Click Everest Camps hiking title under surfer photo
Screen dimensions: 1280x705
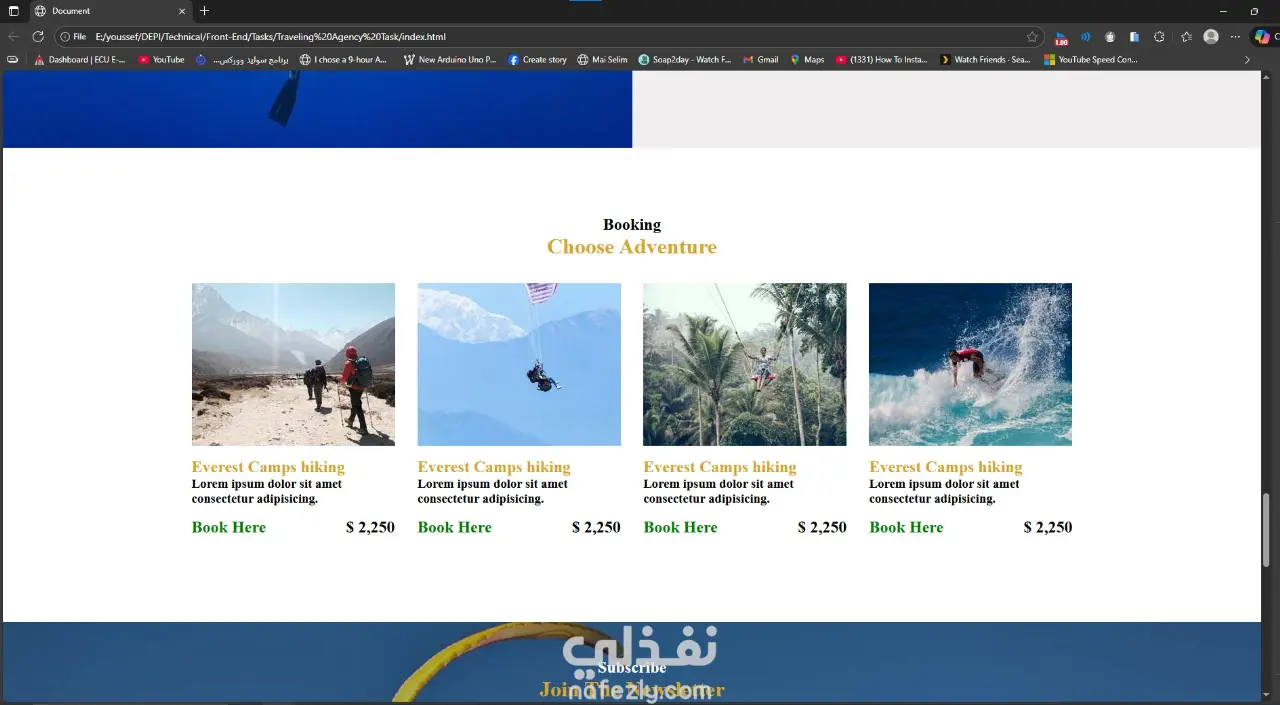pyautogui.click(x=946, y=467)
